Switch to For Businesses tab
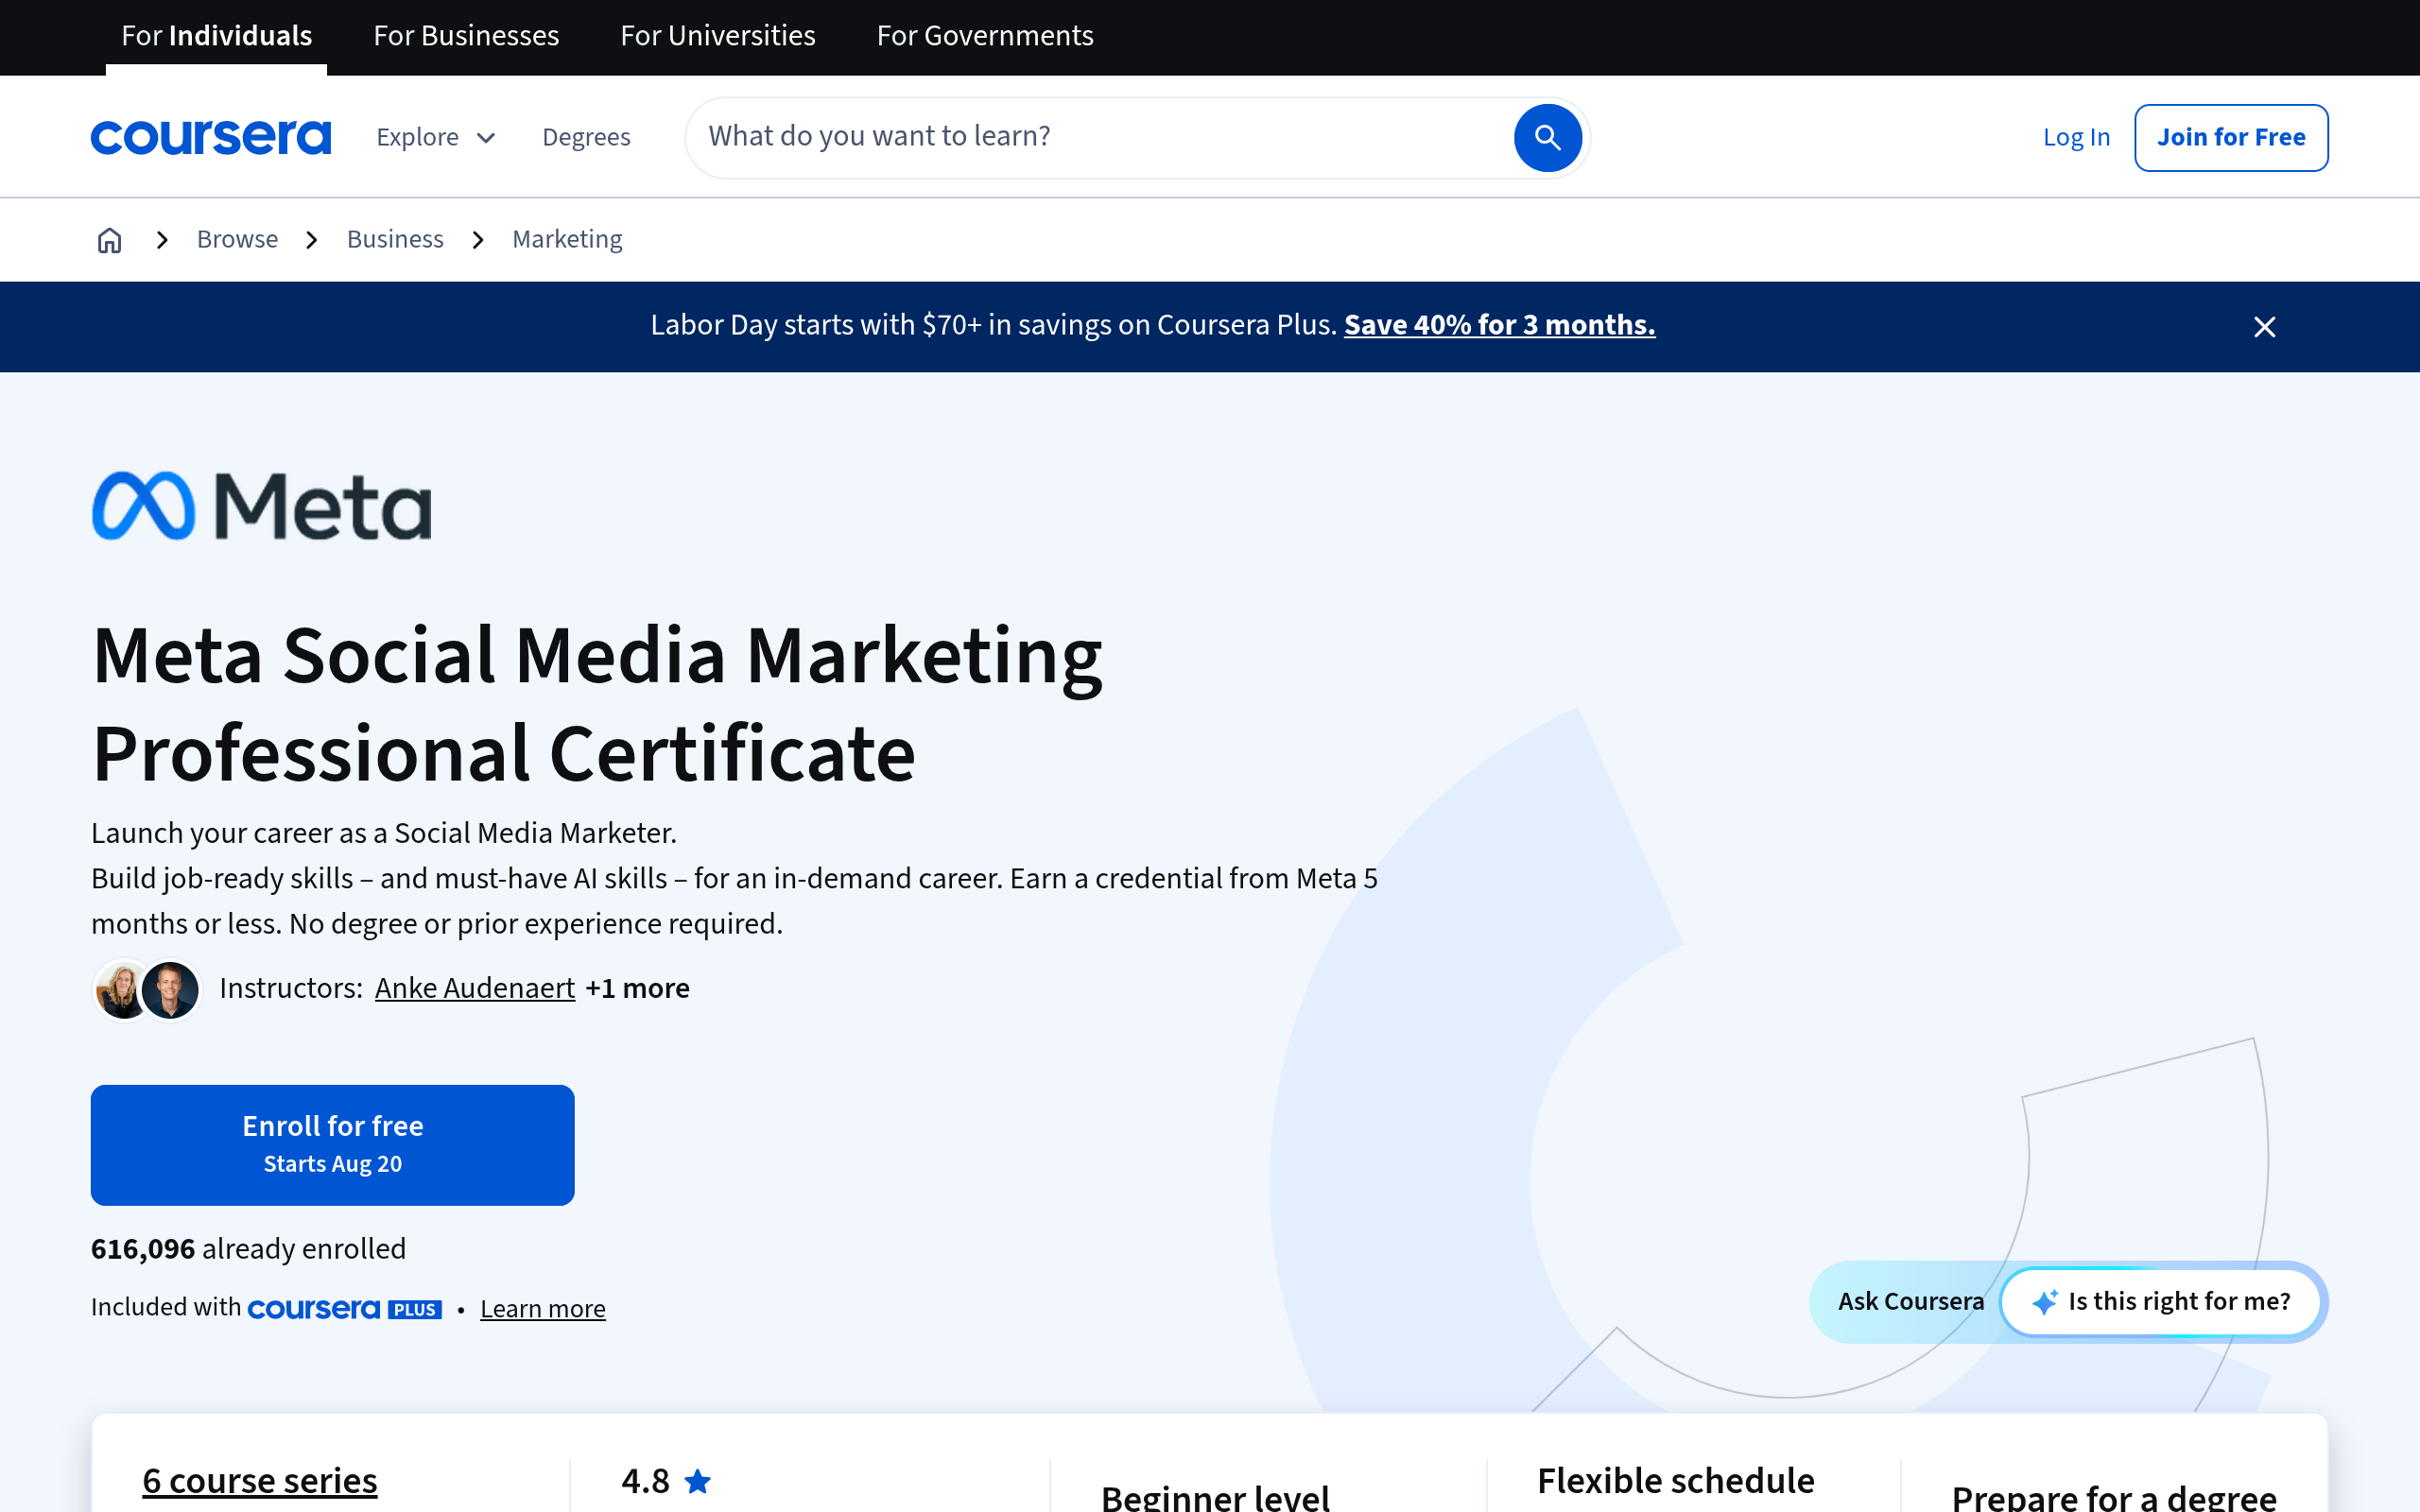Image resolution: width=2420 pixels, height=1512 pixels. pos(466,36)
